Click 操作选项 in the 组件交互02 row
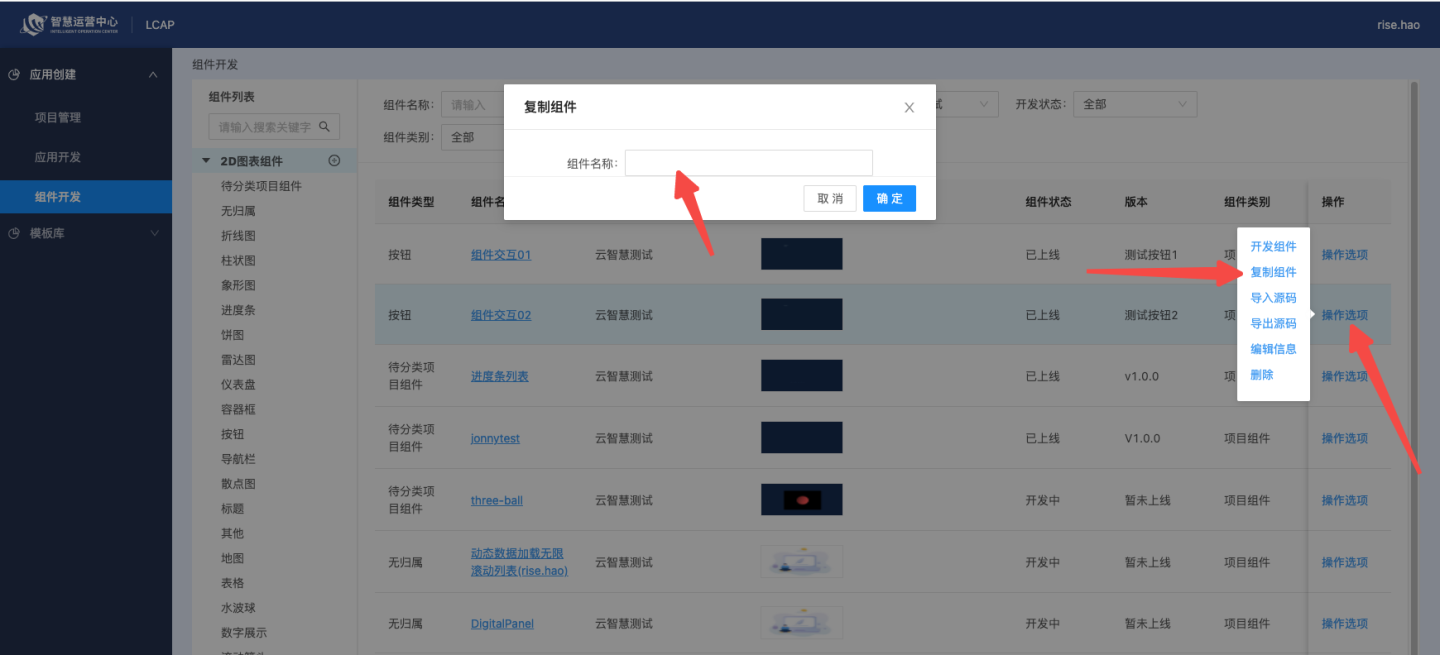1440x655 pixels. pyautogui.click(x=1344, y=315)
